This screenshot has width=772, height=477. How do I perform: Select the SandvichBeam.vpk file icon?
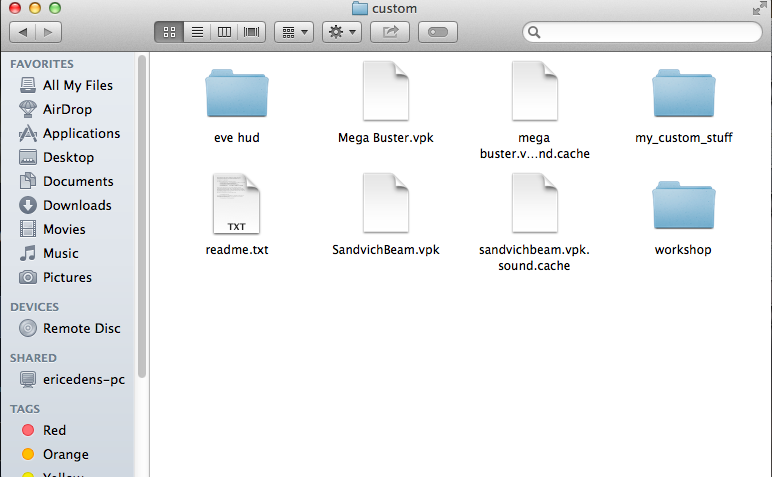(386, 203)
